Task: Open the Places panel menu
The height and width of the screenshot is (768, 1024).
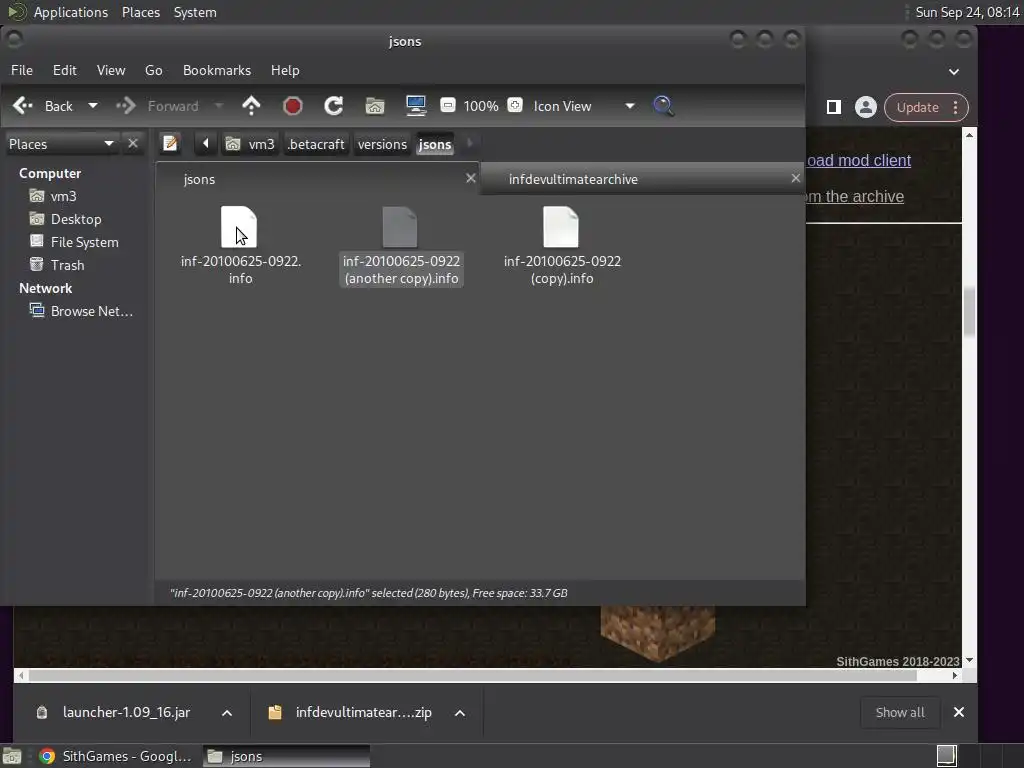Action: coord(141,12)
